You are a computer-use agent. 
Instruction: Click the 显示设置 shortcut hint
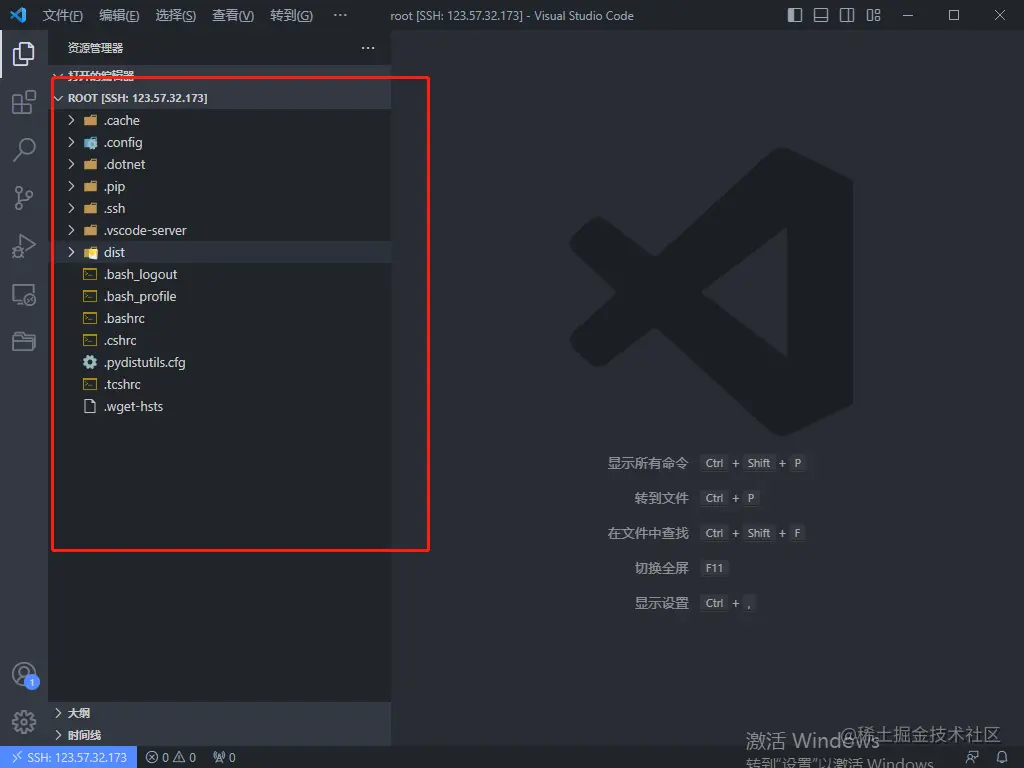click(696, 603)
